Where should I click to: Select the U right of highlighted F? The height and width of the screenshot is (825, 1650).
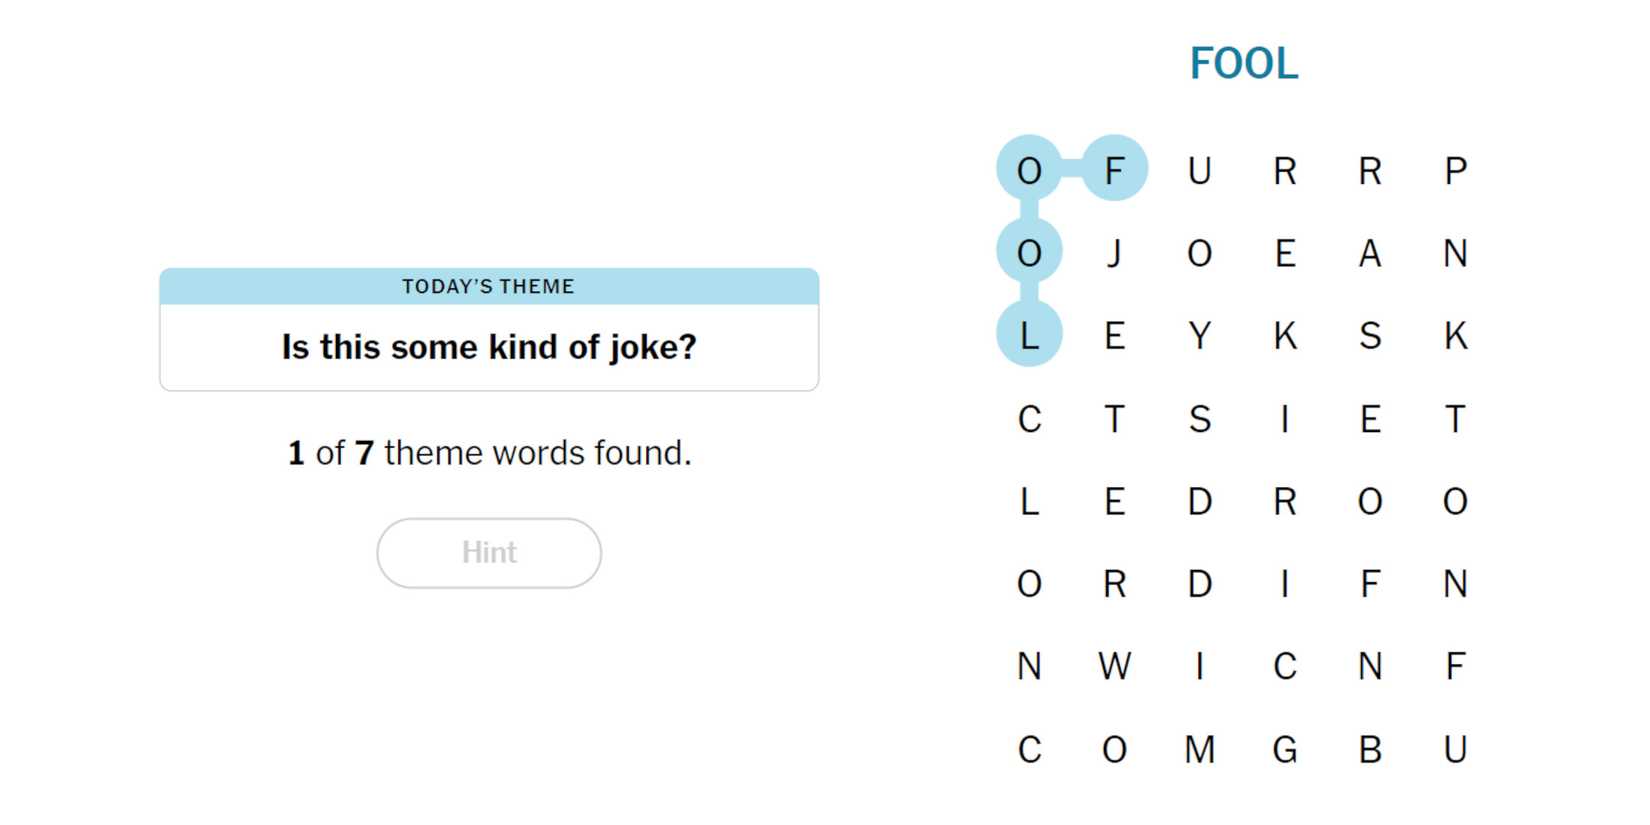(1200, 171)
